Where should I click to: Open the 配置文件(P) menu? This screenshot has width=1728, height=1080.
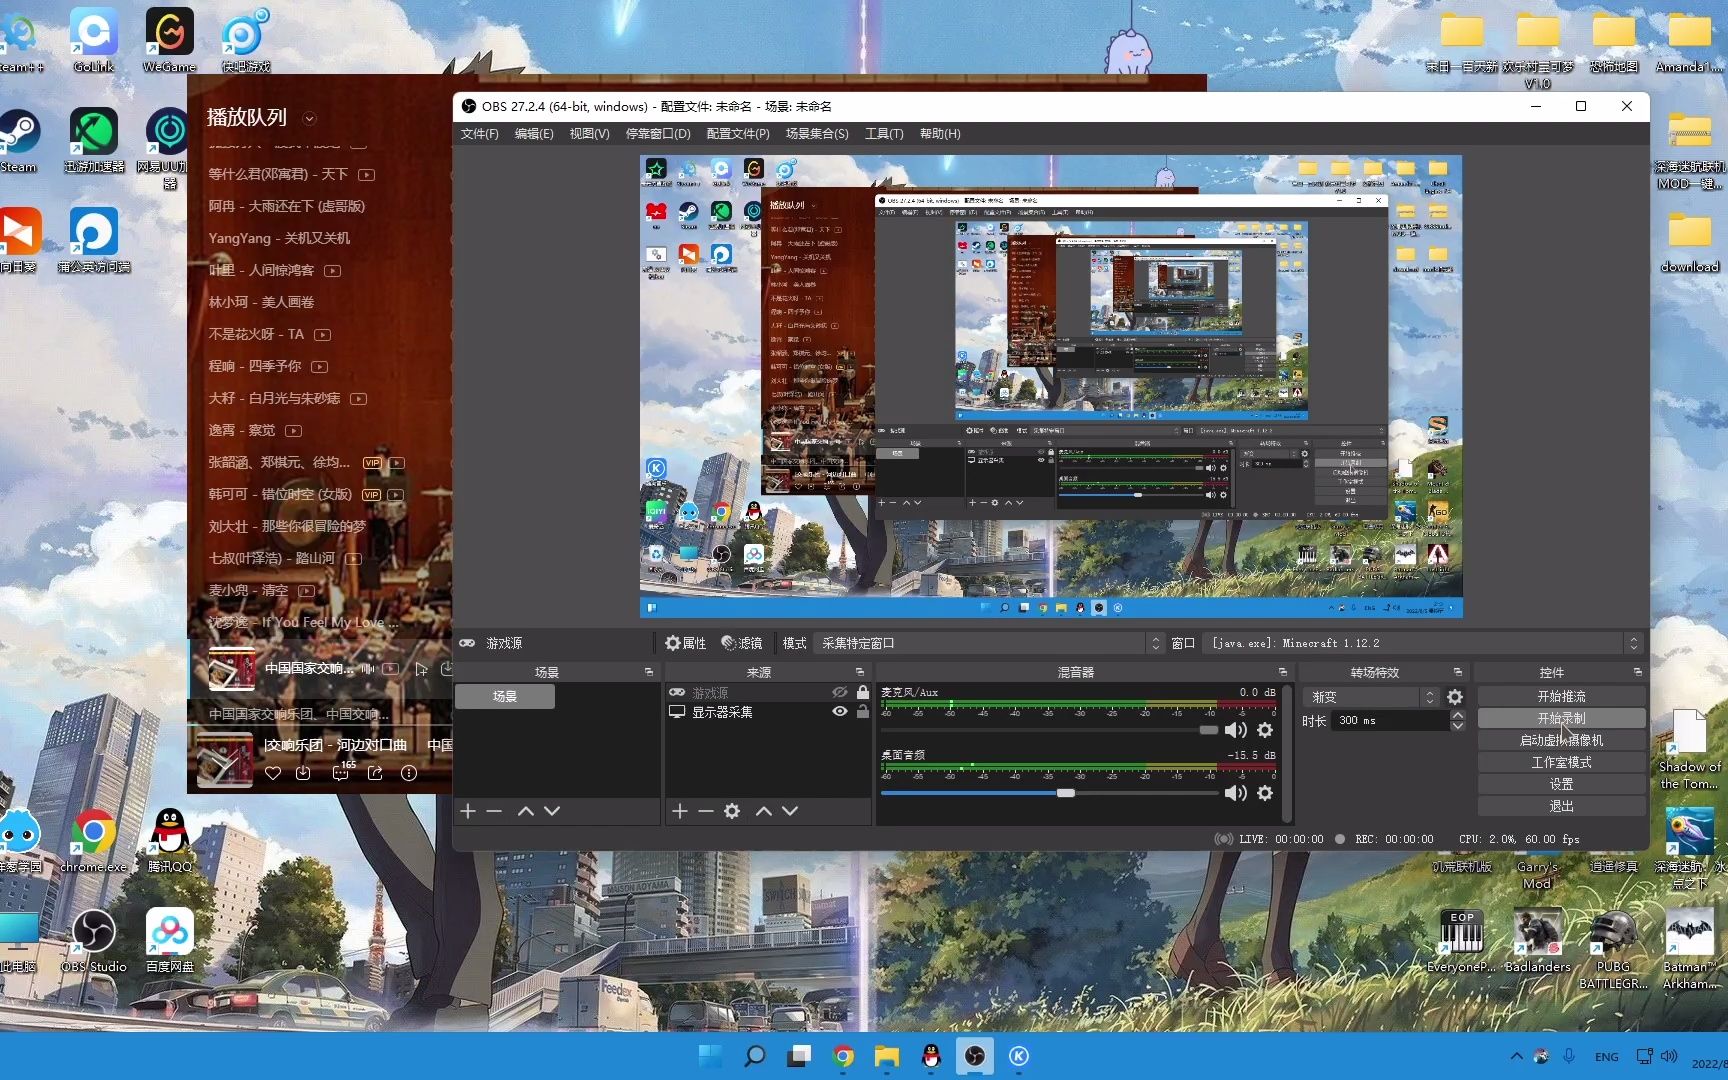[738, 134]
